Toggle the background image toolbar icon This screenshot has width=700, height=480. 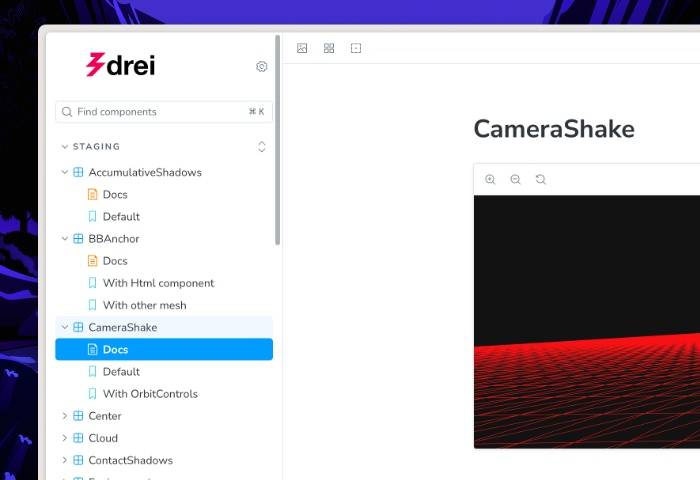point(302,48)
